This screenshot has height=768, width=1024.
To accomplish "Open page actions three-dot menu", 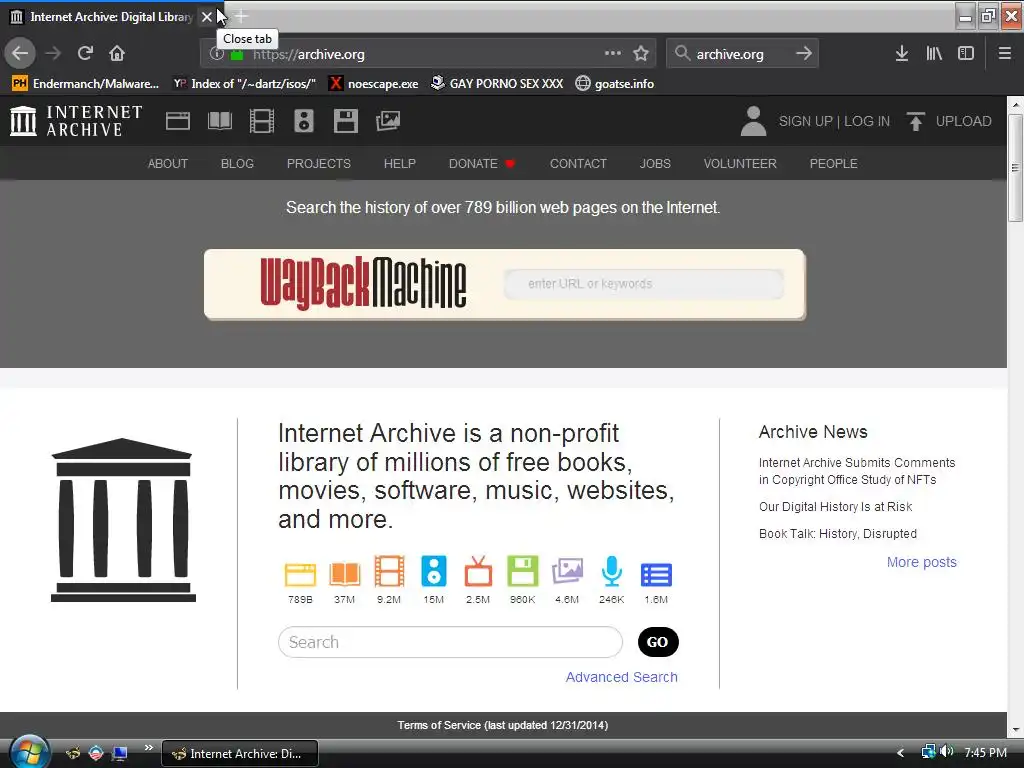I will [x=613, y=53].
